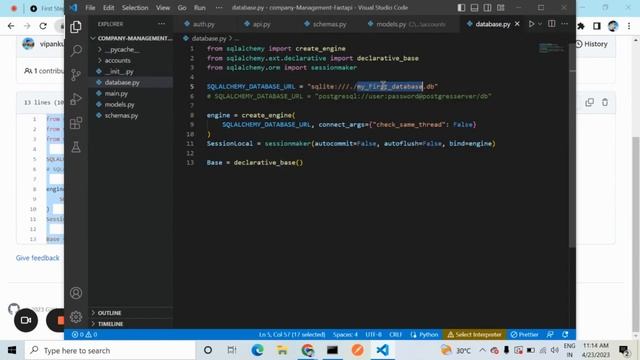Switch to Chrome from taskbar

[x=307, y=350]
